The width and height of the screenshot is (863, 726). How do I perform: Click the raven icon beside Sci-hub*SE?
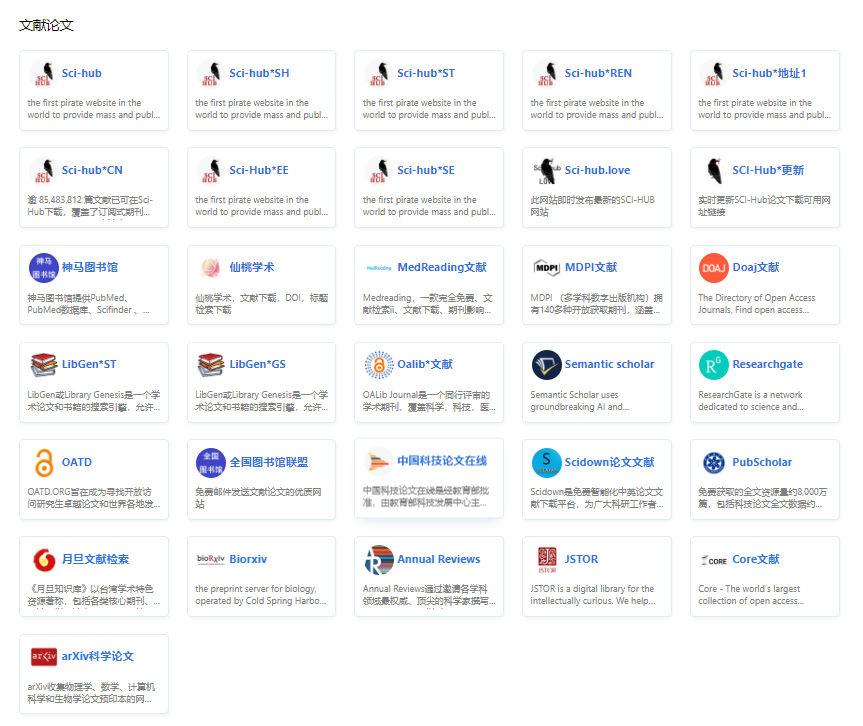click(379, 171)
